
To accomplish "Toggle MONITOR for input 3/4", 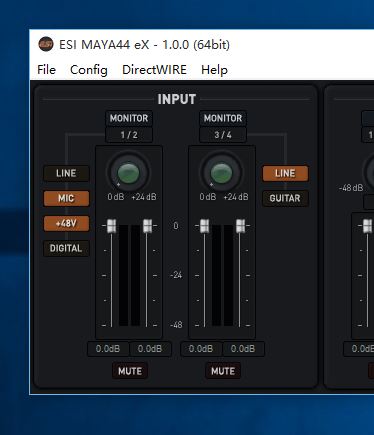I will click(223, 118).
